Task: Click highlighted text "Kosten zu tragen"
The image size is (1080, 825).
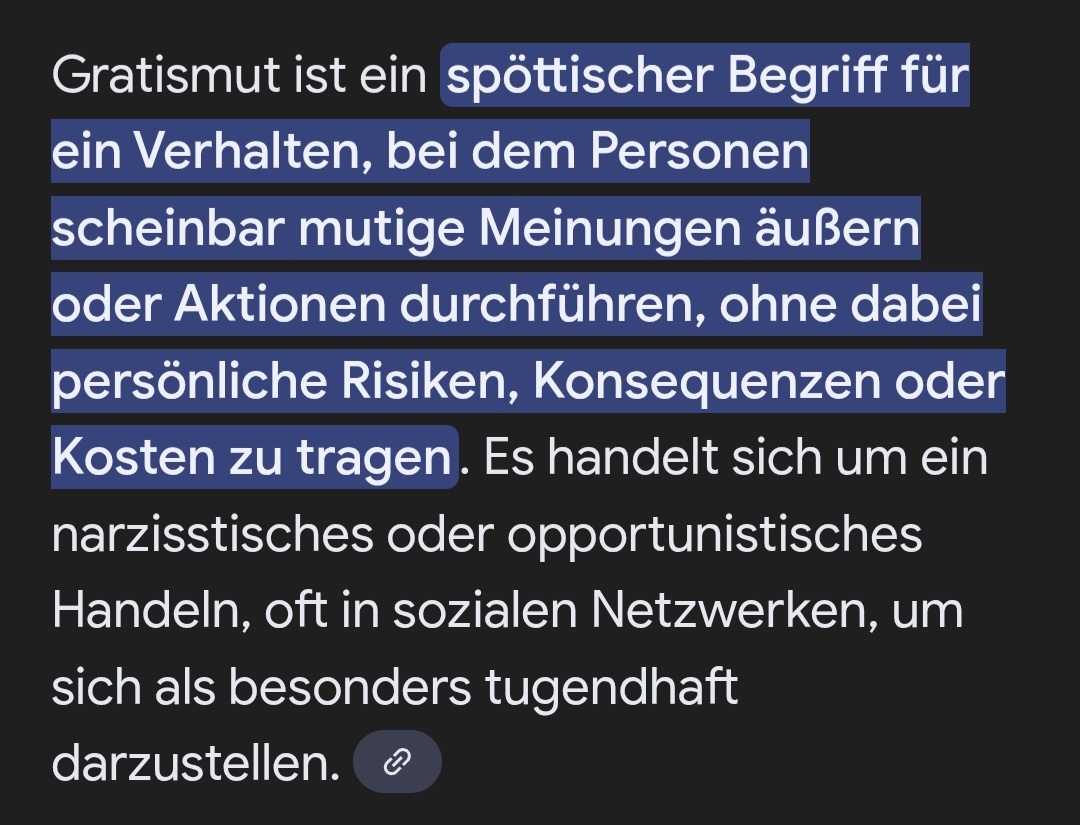Action: (251, 458)
